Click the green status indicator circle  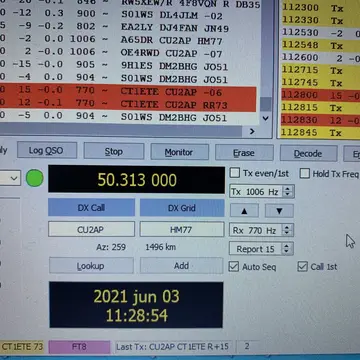[35, 178]
